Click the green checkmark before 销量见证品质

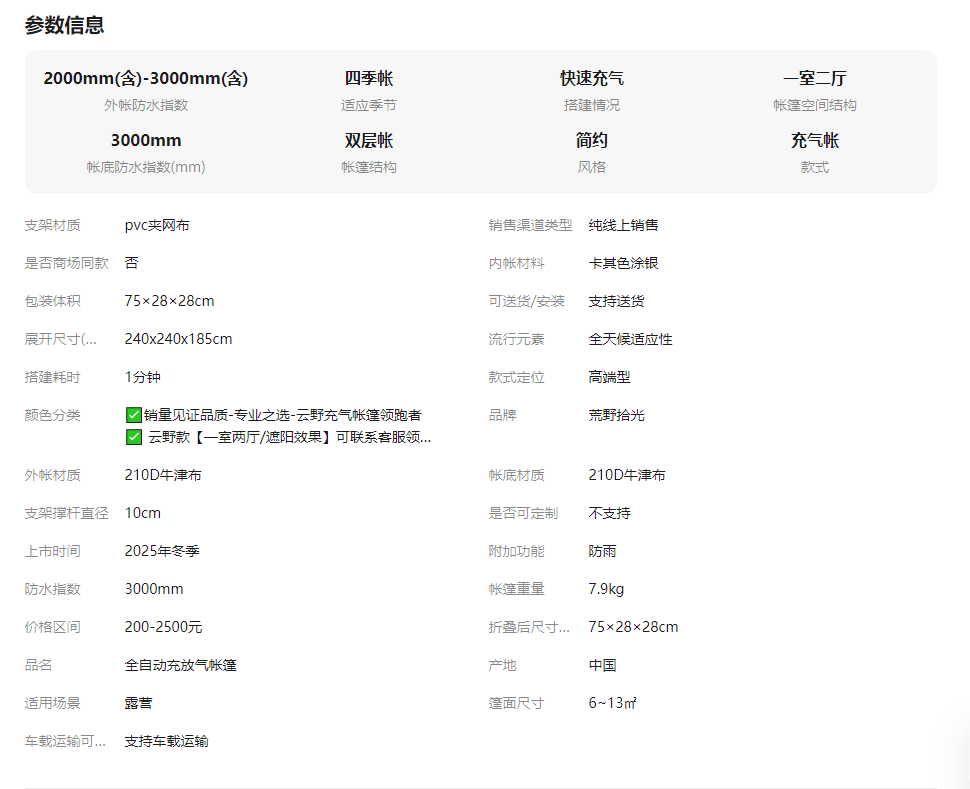click(133, 415)
